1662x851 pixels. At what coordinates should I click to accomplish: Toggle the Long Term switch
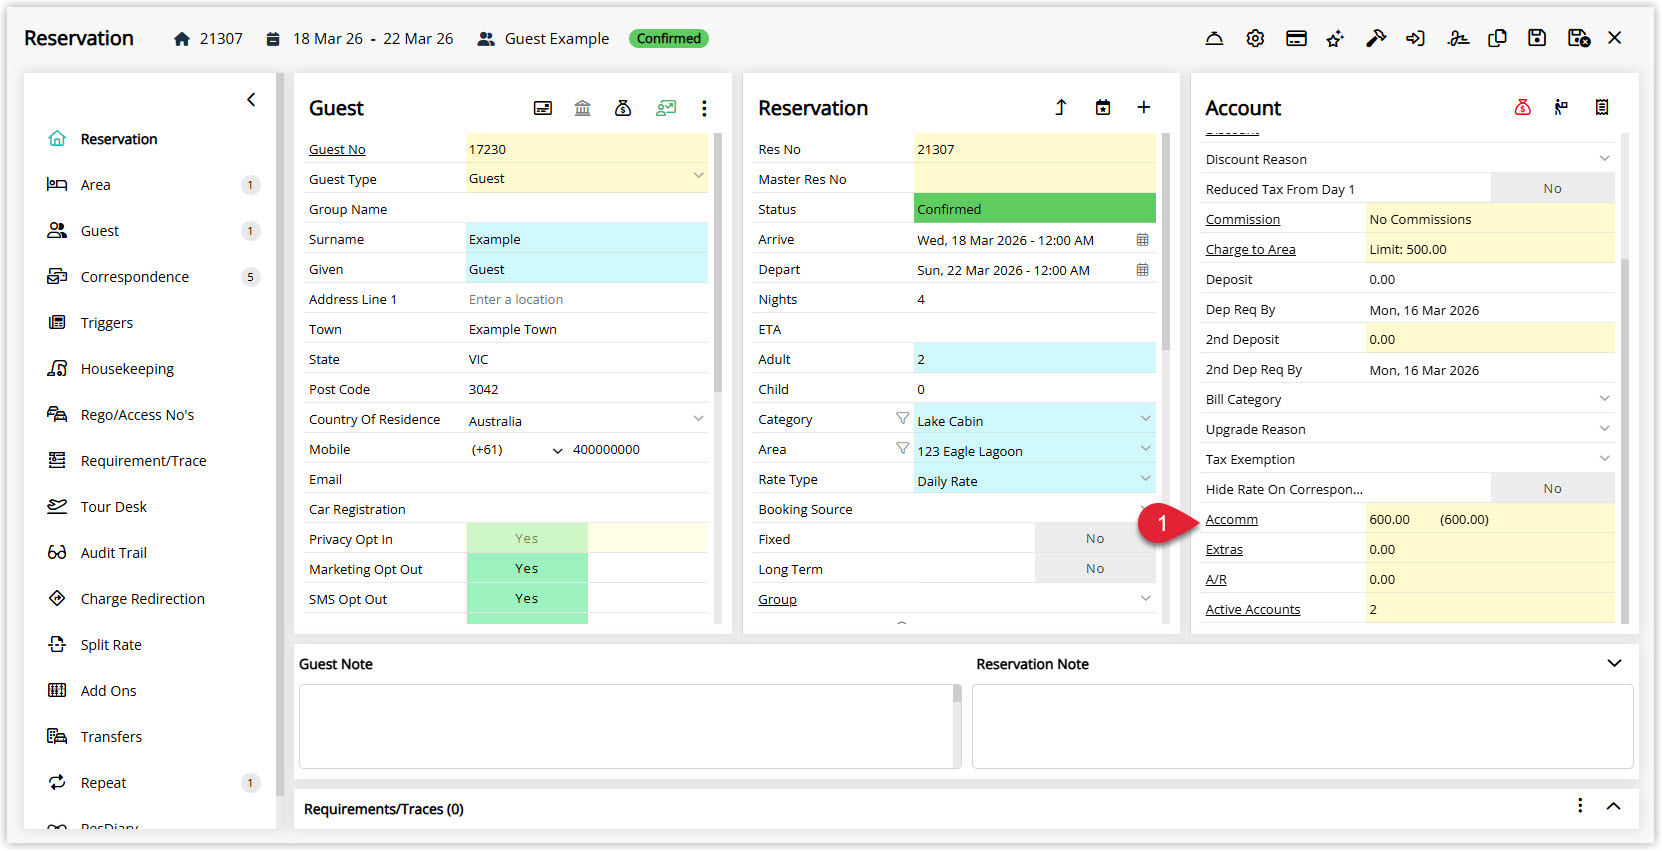1095,568
